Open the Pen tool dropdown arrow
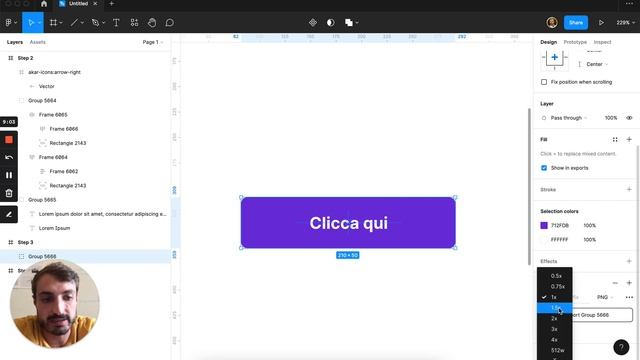This screenshot has height=360, width=640. tap(103, 23)
